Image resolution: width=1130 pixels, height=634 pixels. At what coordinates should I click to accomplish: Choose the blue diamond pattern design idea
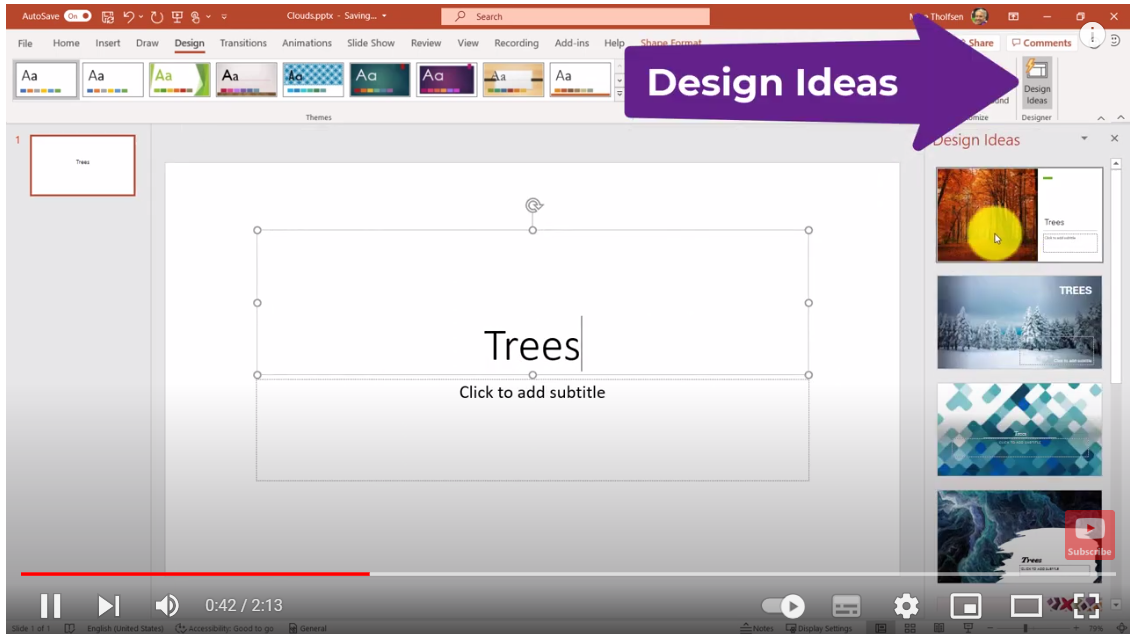(x=1019, y=429)
